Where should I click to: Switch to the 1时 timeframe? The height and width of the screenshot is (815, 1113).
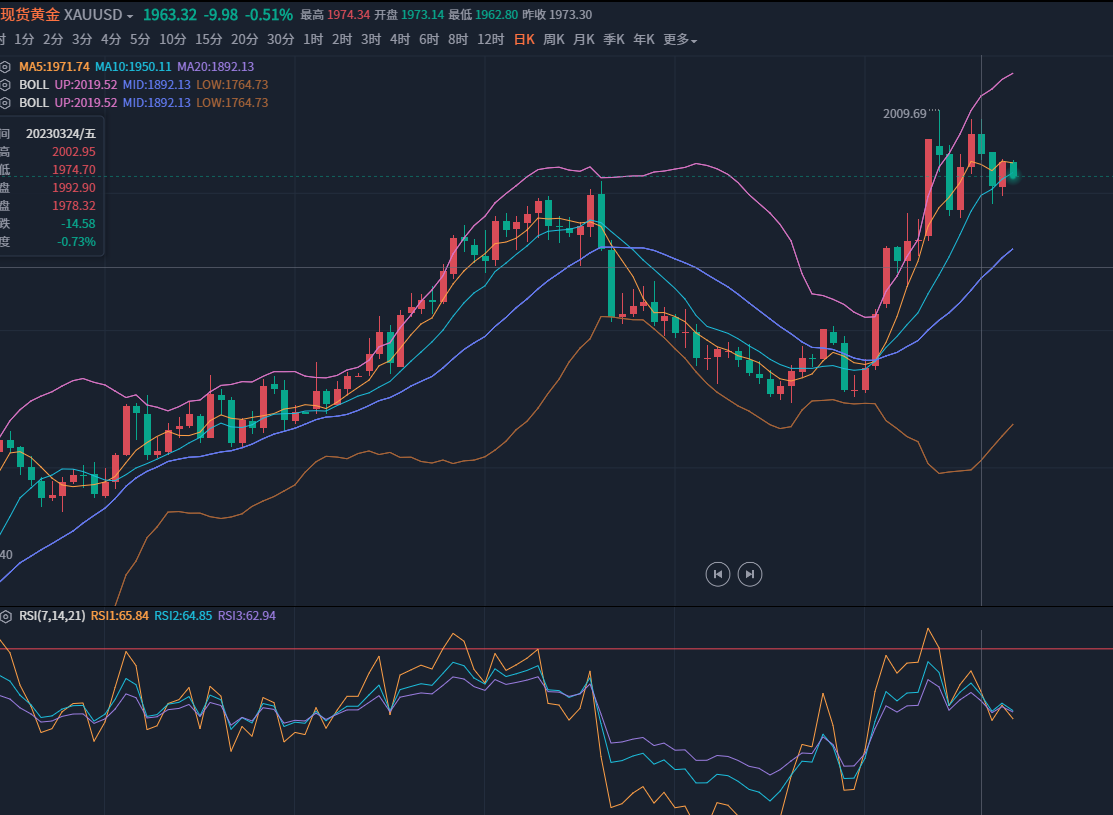[313, 40]
